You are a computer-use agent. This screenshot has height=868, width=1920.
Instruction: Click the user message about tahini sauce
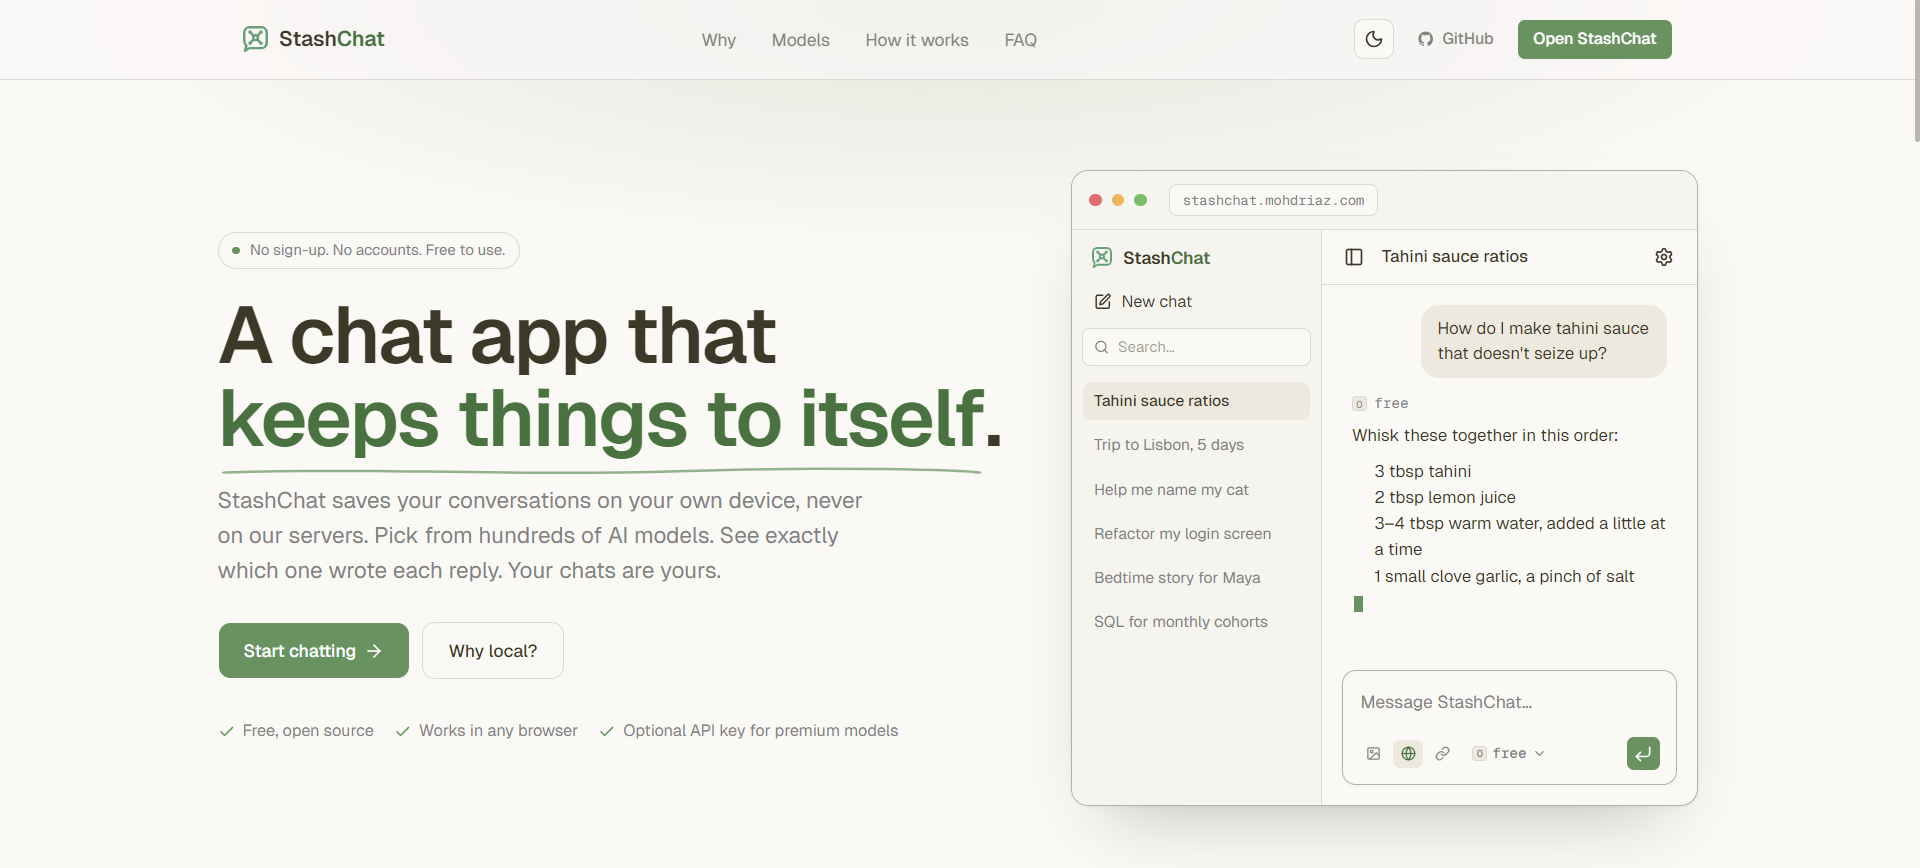tap(1543, 341)
